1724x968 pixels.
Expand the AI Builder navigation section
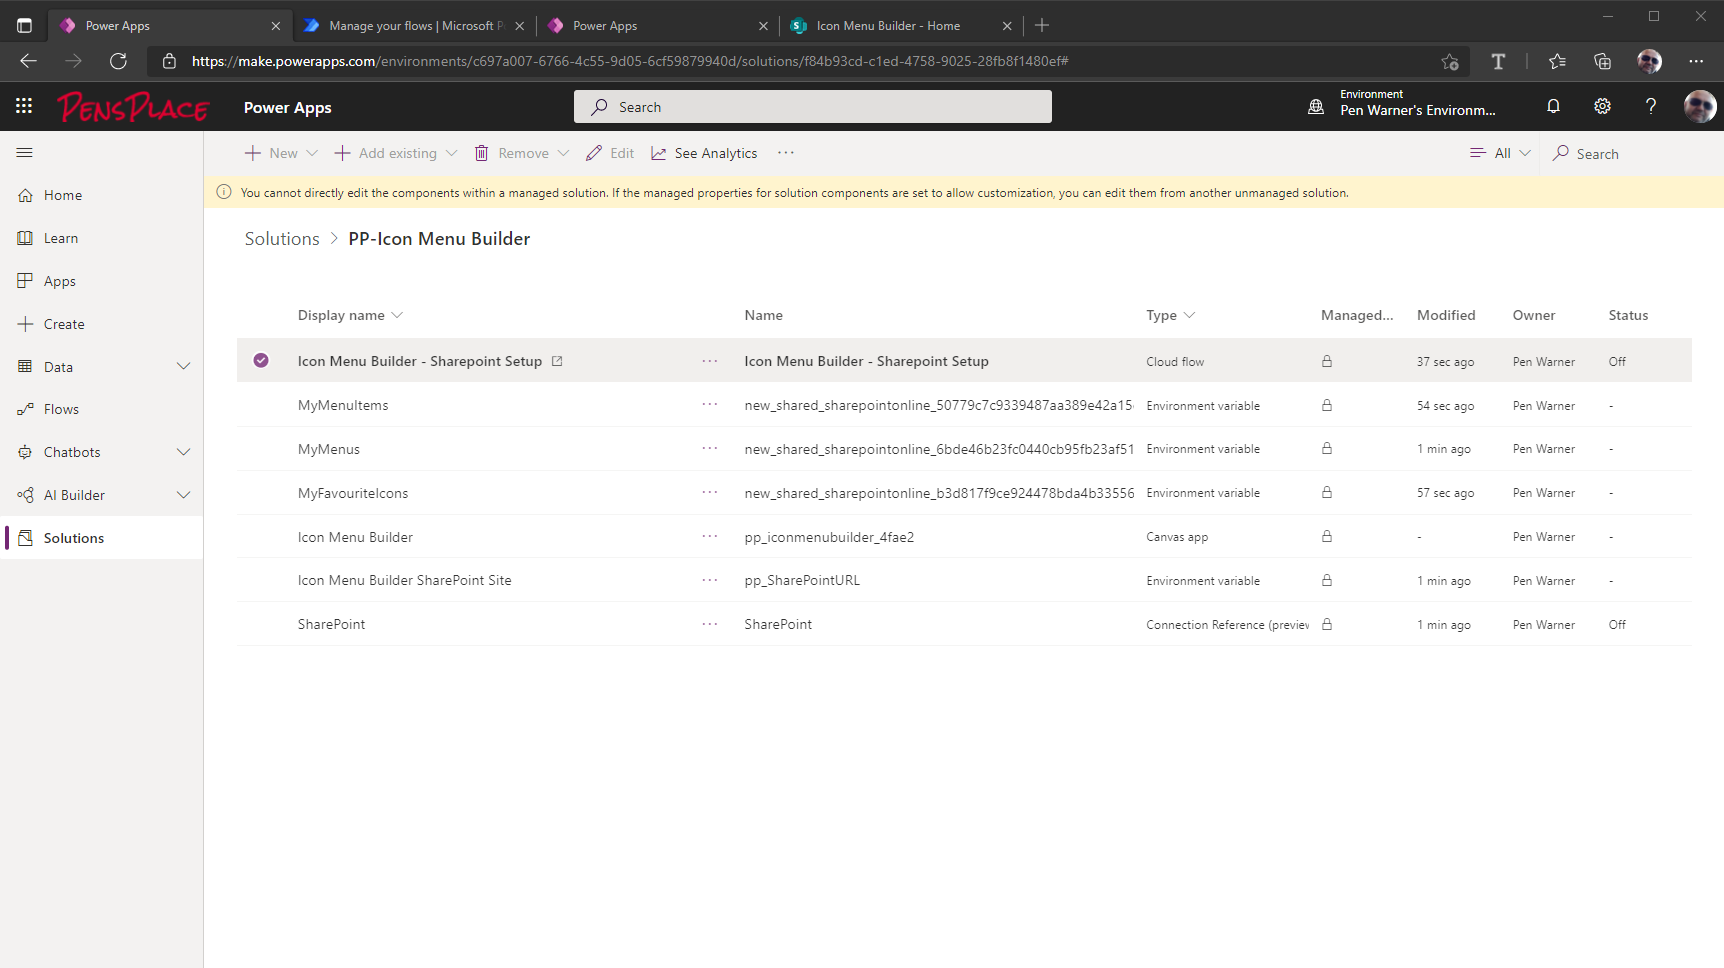point(183,495)
